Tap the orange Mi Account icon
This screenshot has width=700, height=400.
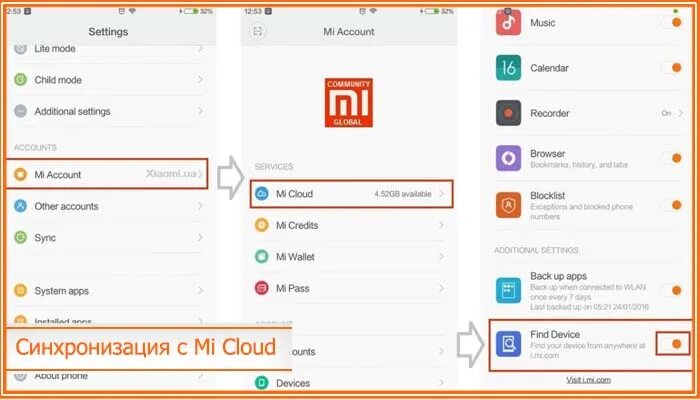pyautogui.click(x=20, y=174)
